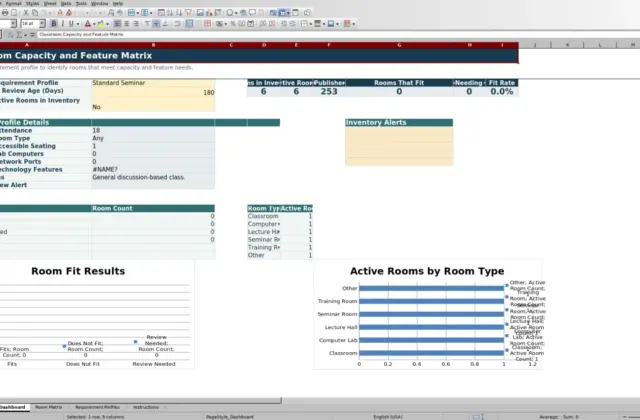Viewport: 640px width, 420px height.
Task: Click the Copy icon
Action: tap(35, 13)
